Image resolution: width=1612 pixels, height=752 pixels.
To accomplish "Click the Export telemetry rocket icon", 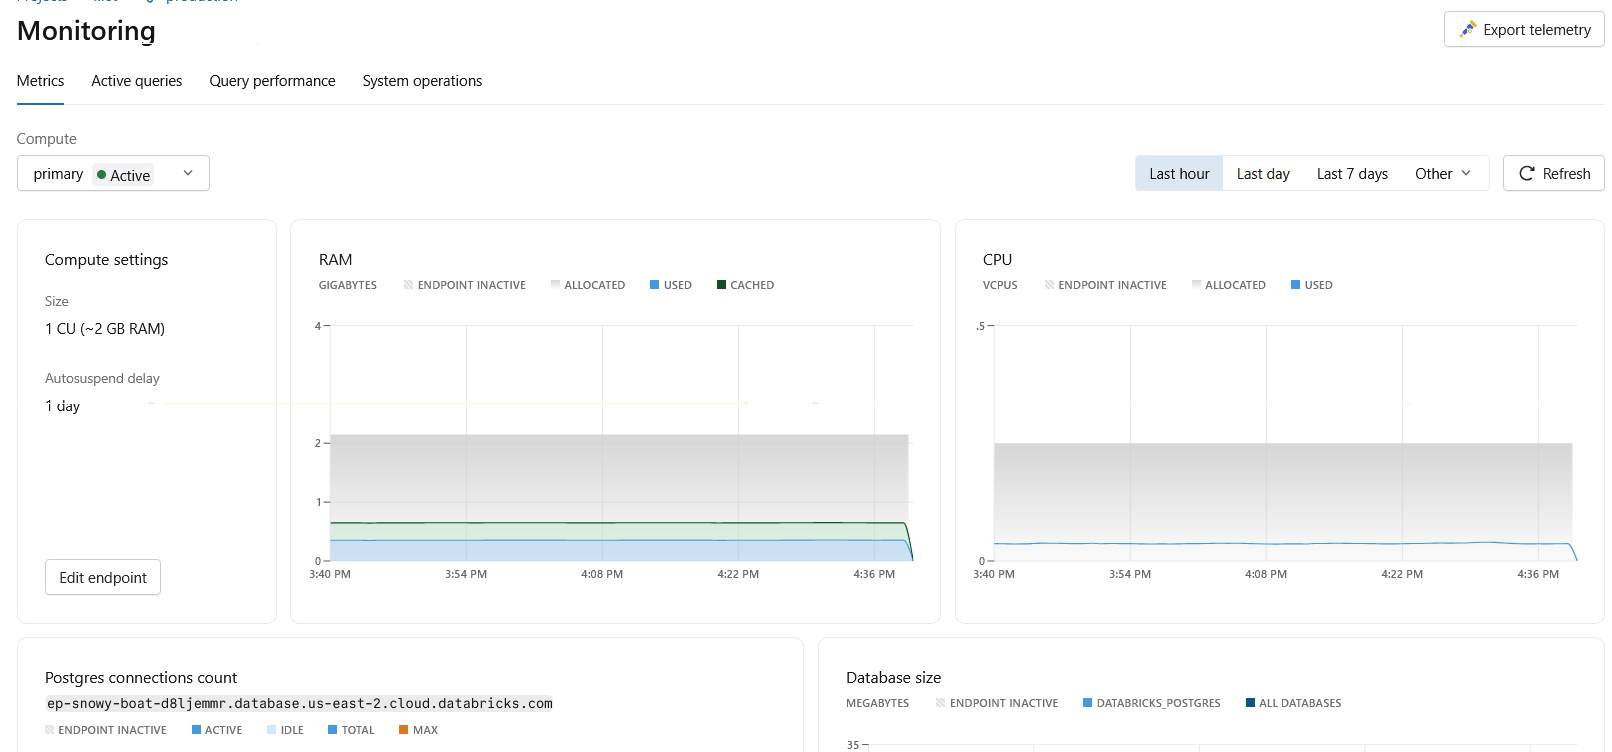I will [x=1467, y=29].
